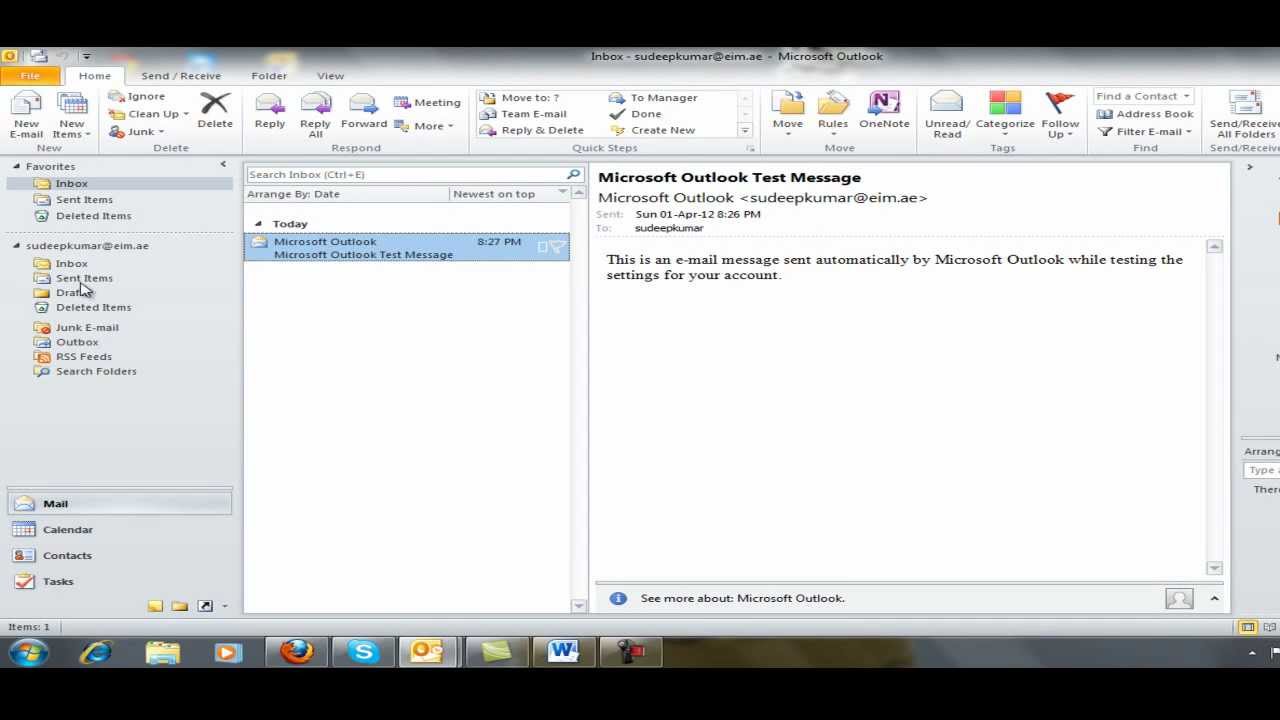
Task: Click Reply All in the ribbon
Action: (x=315, y=115)
